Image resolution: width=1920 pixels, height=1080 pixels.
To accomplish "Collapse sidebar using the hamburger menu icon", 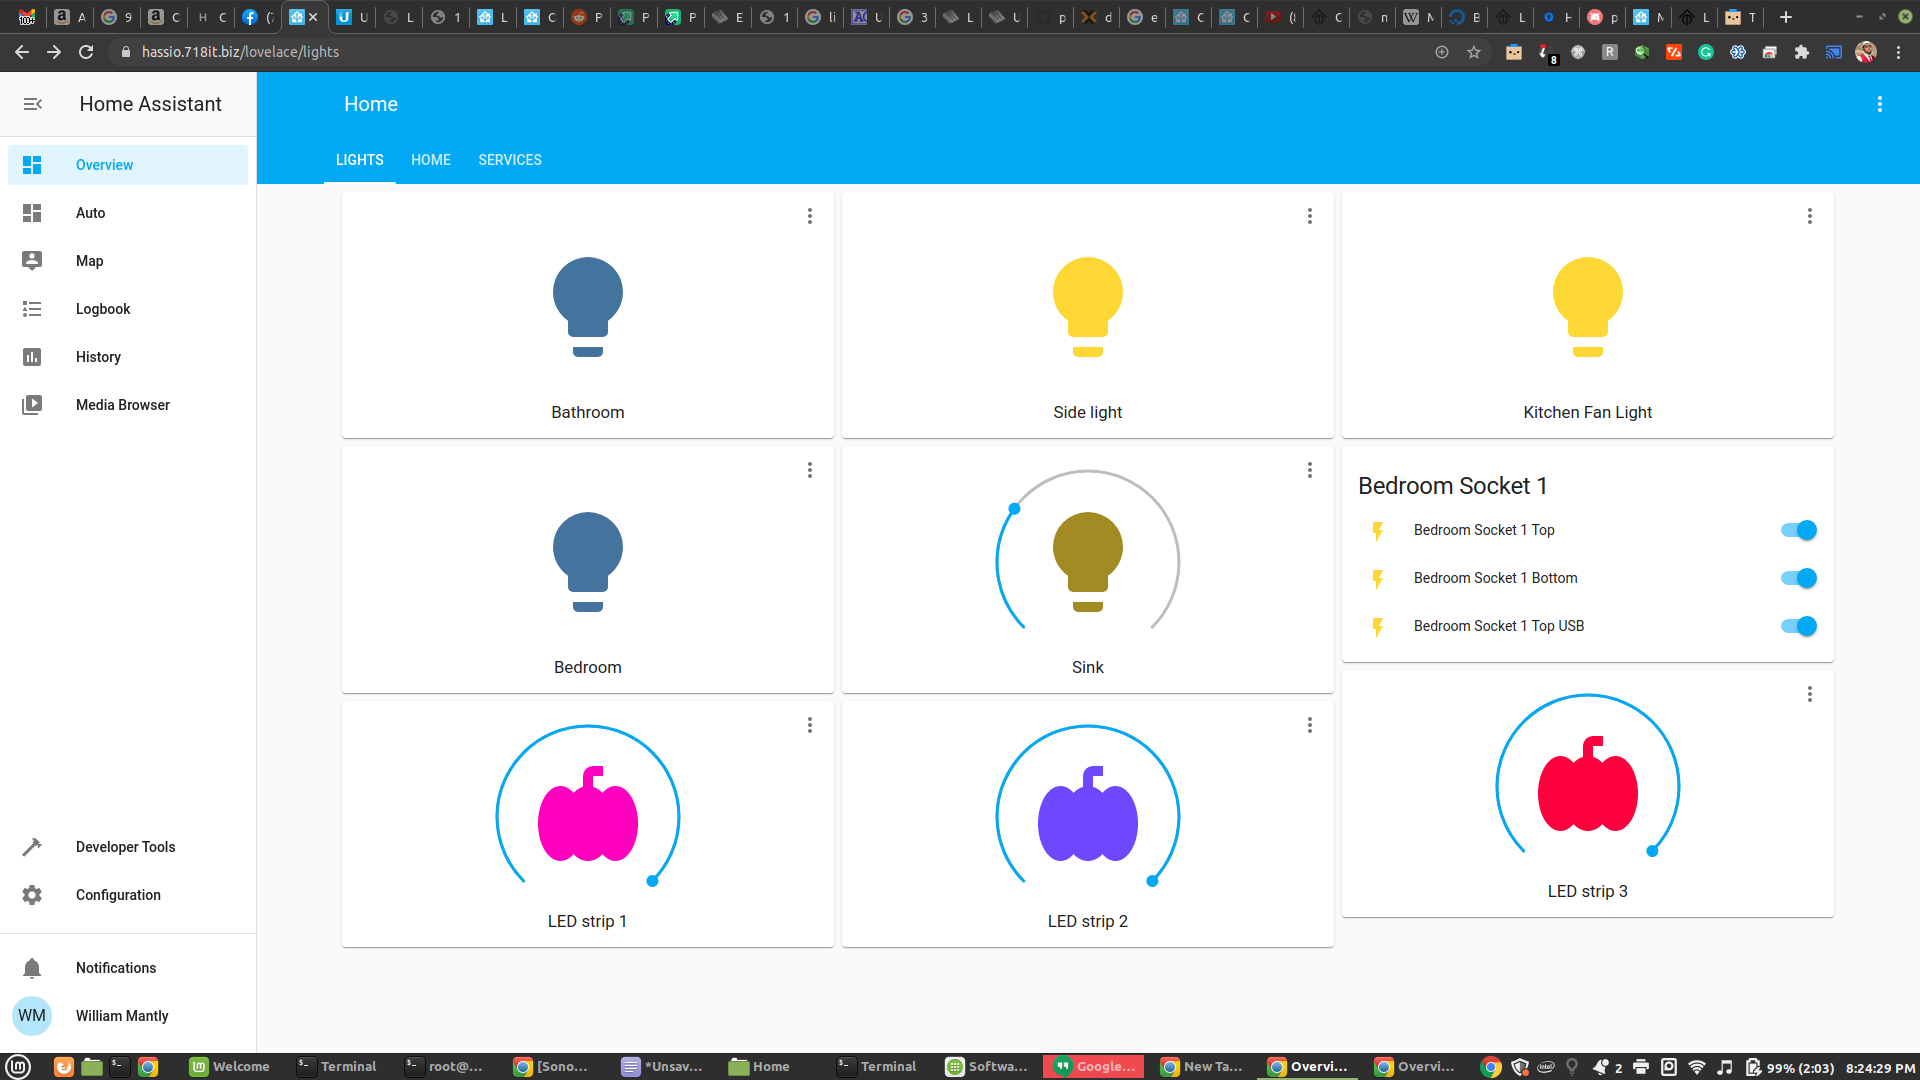I will (x=32, y=104).
